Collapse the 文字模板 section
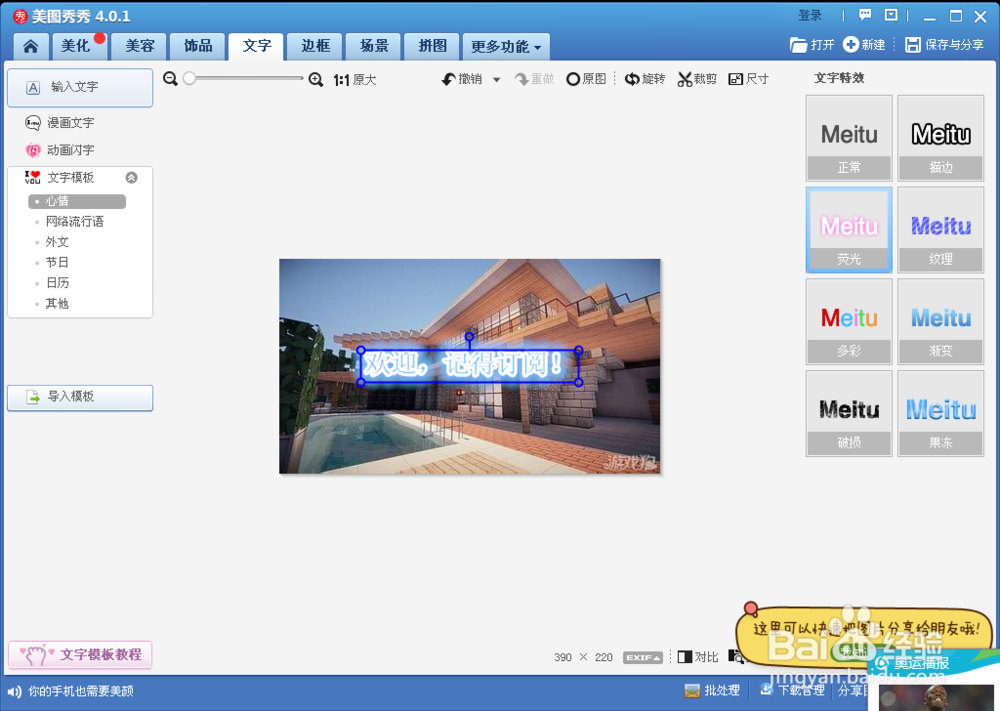 click(x=131, y=177)
